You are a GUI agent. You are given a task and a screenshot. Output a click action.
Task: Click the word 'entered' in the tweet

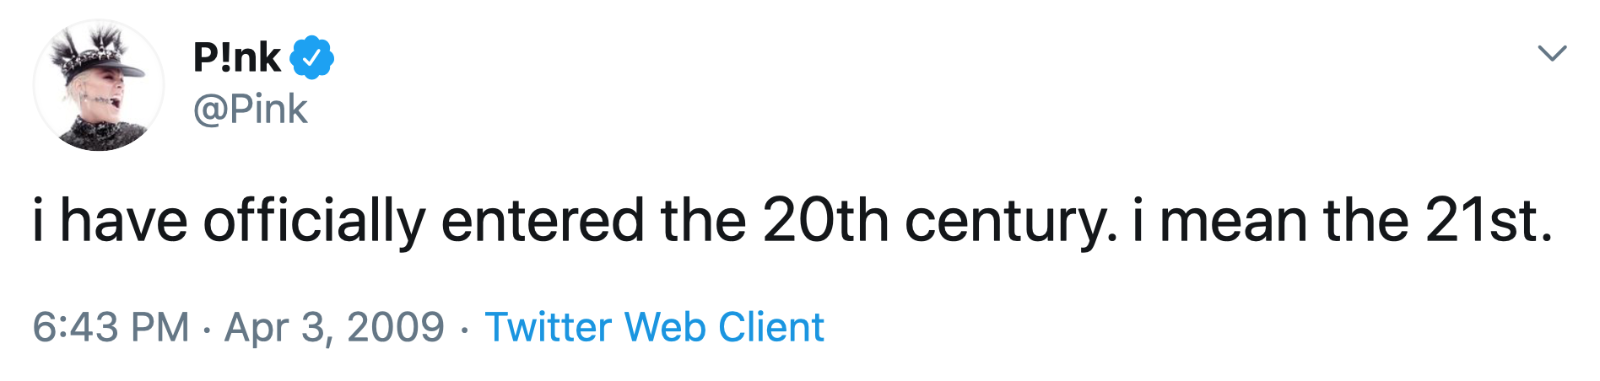(543, 220)
